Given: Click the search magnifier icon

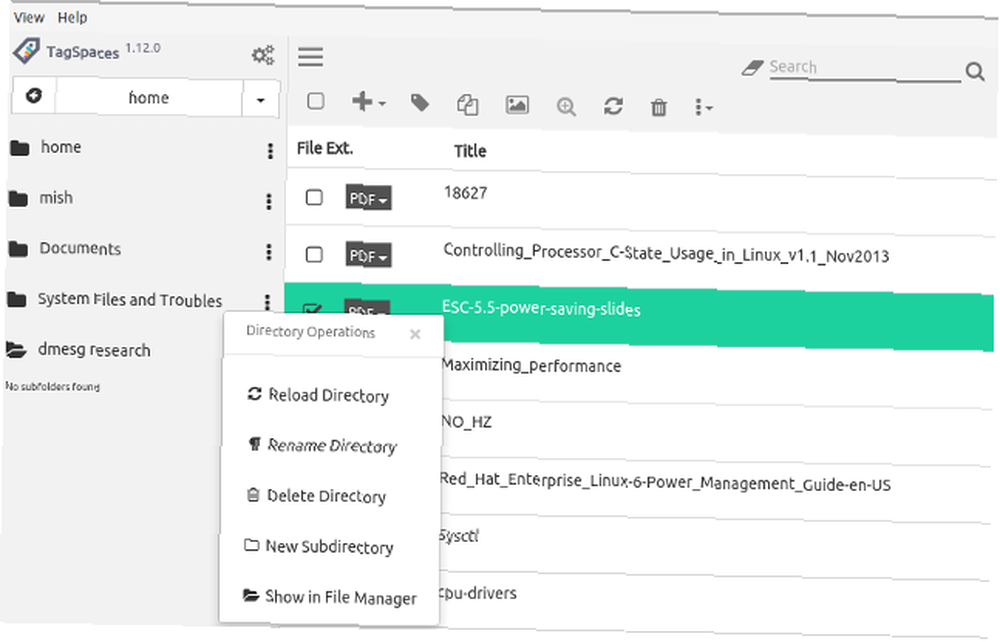Looking at the screenshot, I should tap(974, 71).
